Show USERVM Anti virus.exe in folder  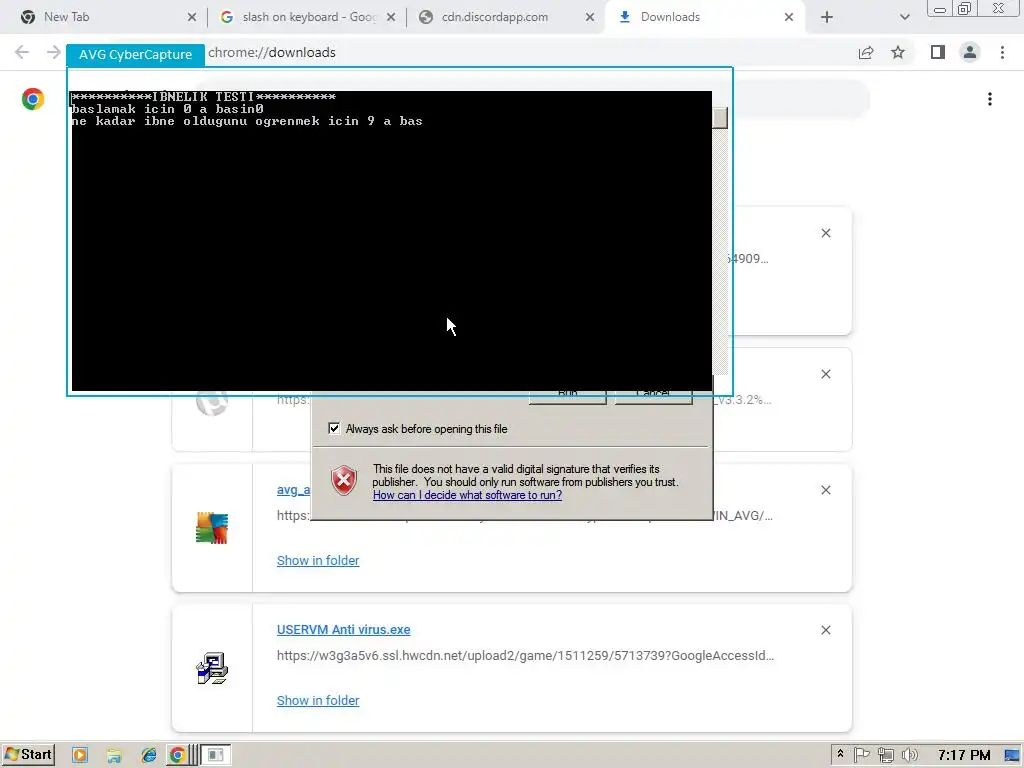click(318, 700)
